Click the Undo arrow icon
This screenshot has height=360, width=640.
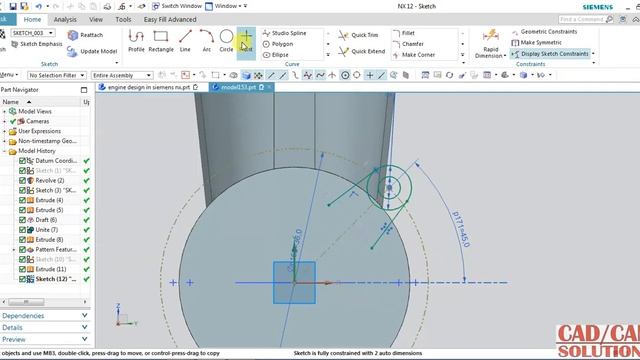click(38, 6)
